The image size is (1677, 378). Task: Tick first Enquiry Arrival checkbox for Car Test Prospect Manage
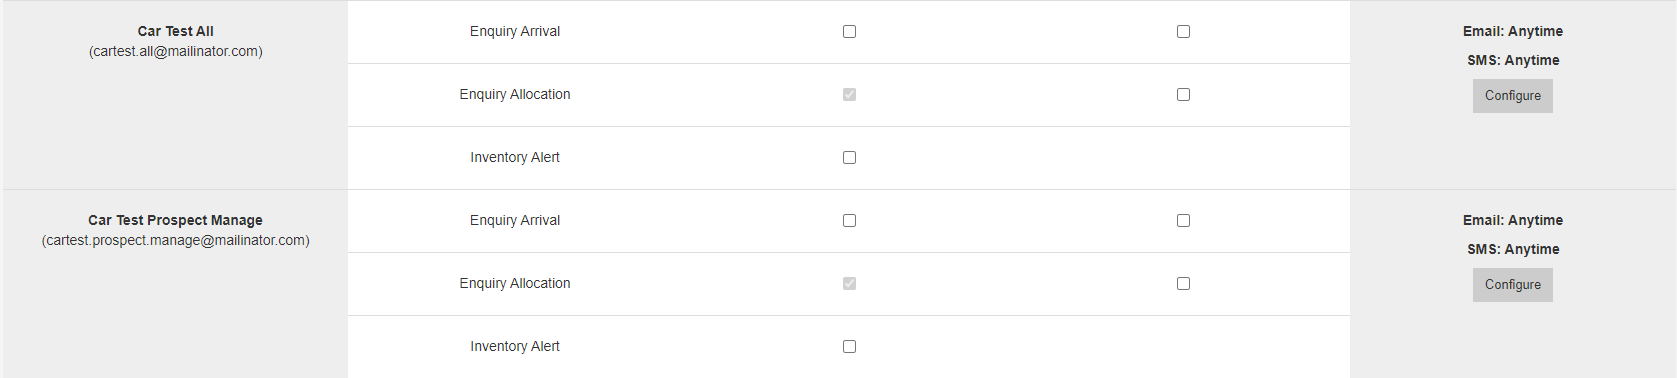[849, 221]
